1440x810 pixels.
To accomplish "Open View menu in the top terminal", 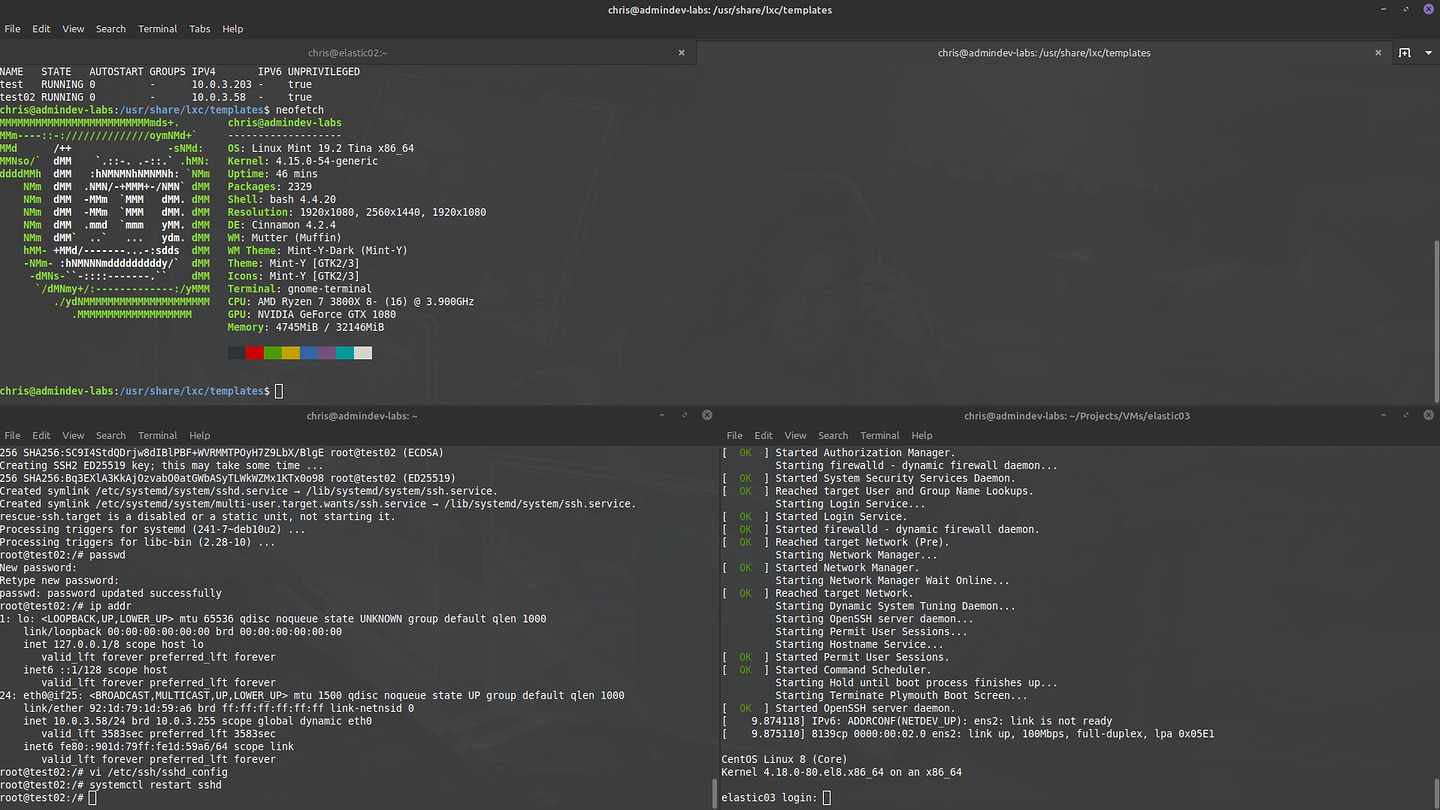I will [x=73, y=29].
